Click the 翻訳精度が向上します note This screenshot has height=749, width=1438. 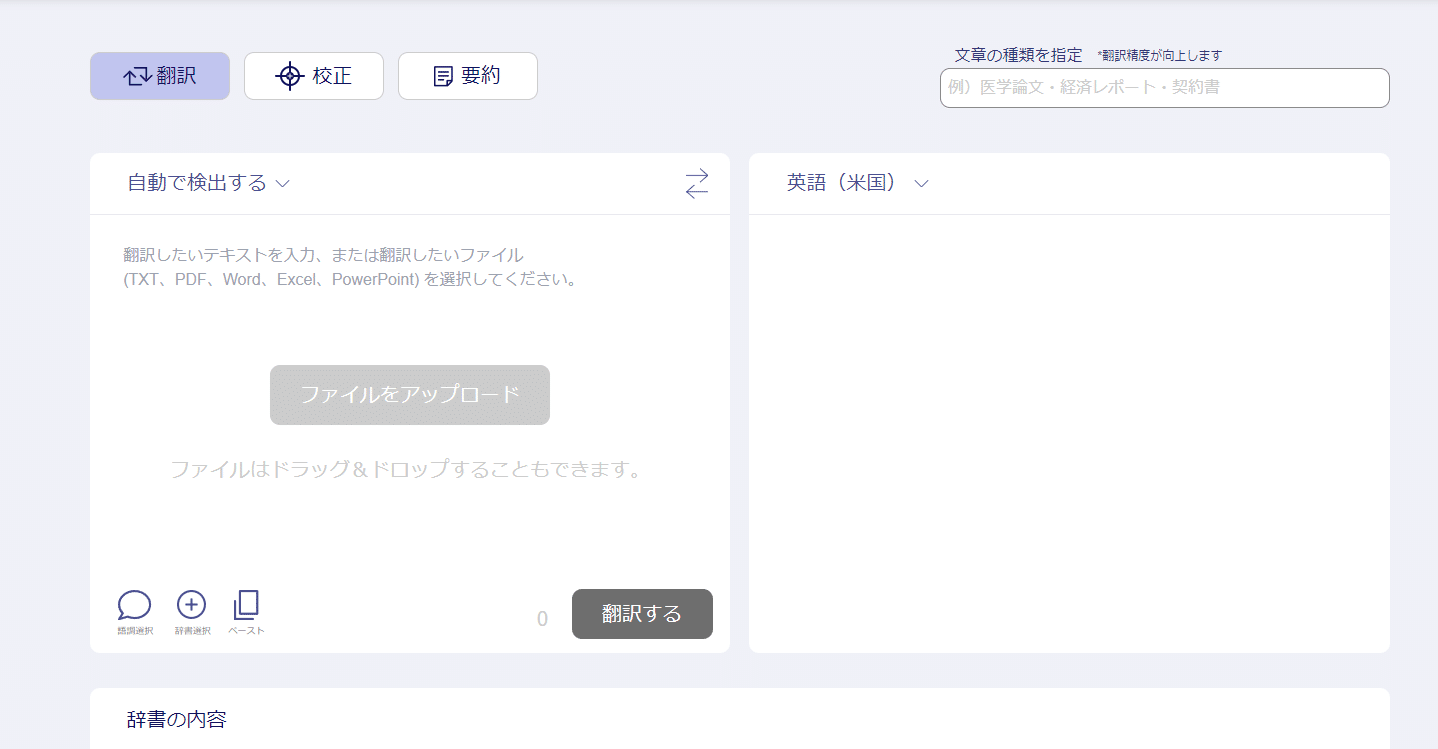[1159, 56]
